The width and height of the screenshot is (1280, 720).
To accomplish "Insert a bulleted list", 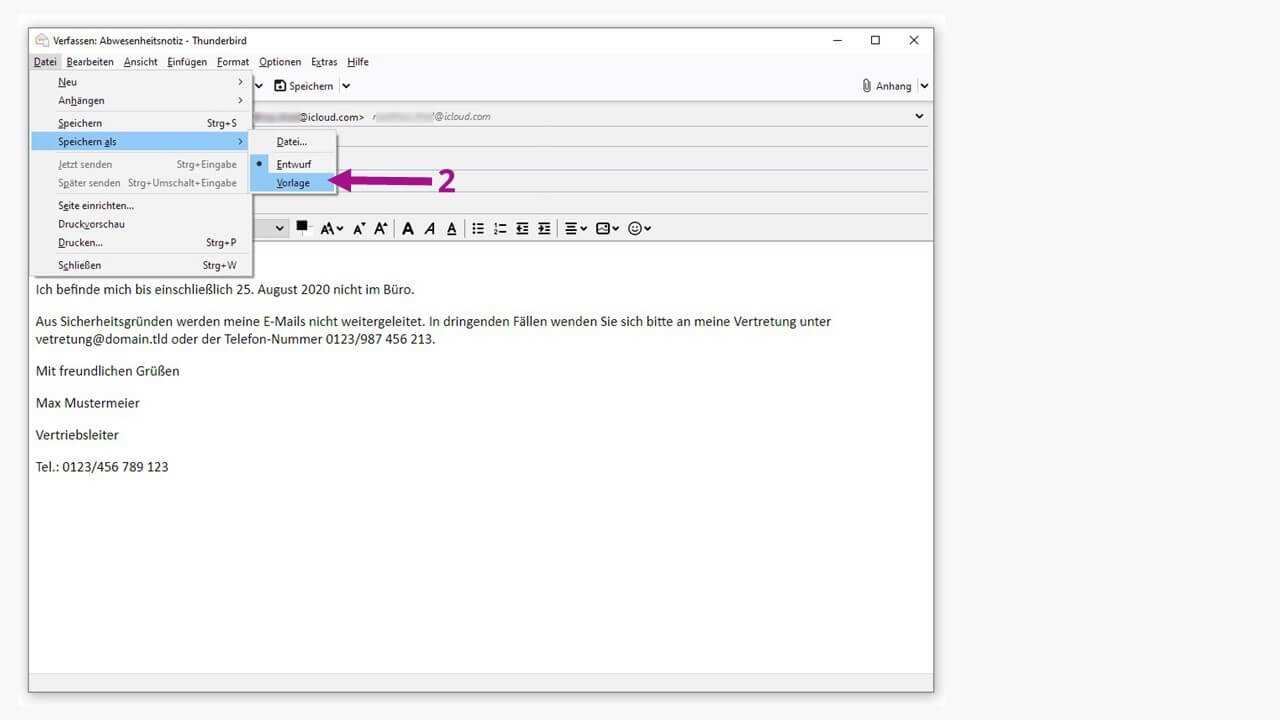I will click(x=478, y=229).
